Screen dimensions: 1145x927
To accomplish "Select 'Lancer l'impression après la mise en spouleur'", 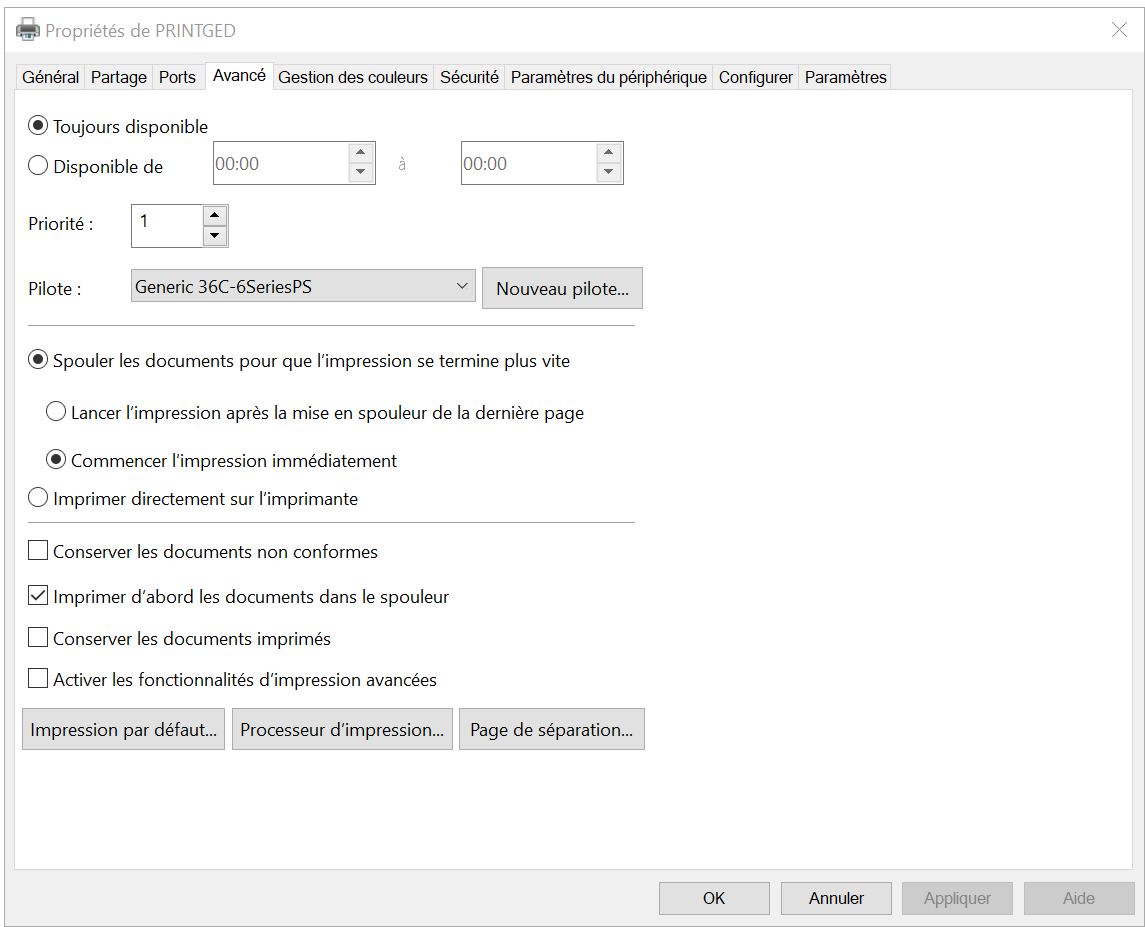I will click(x=57, y=412).
